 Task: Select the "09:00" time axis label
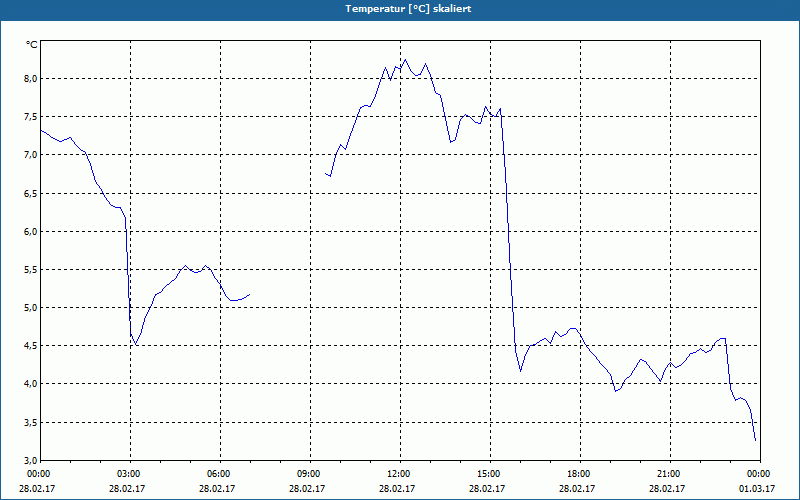(310, 474)
